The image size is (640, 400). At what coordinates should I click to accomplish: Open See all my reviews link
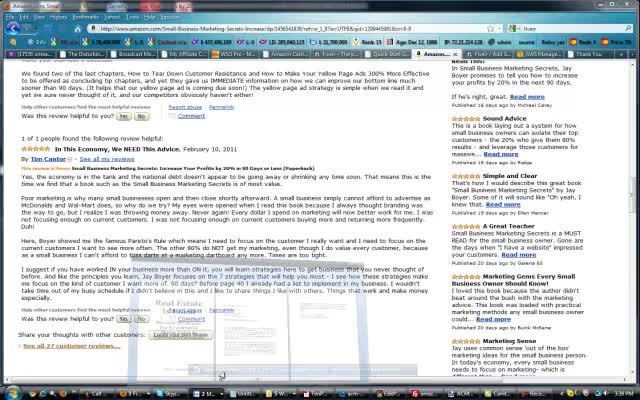[x=107, y=159]
